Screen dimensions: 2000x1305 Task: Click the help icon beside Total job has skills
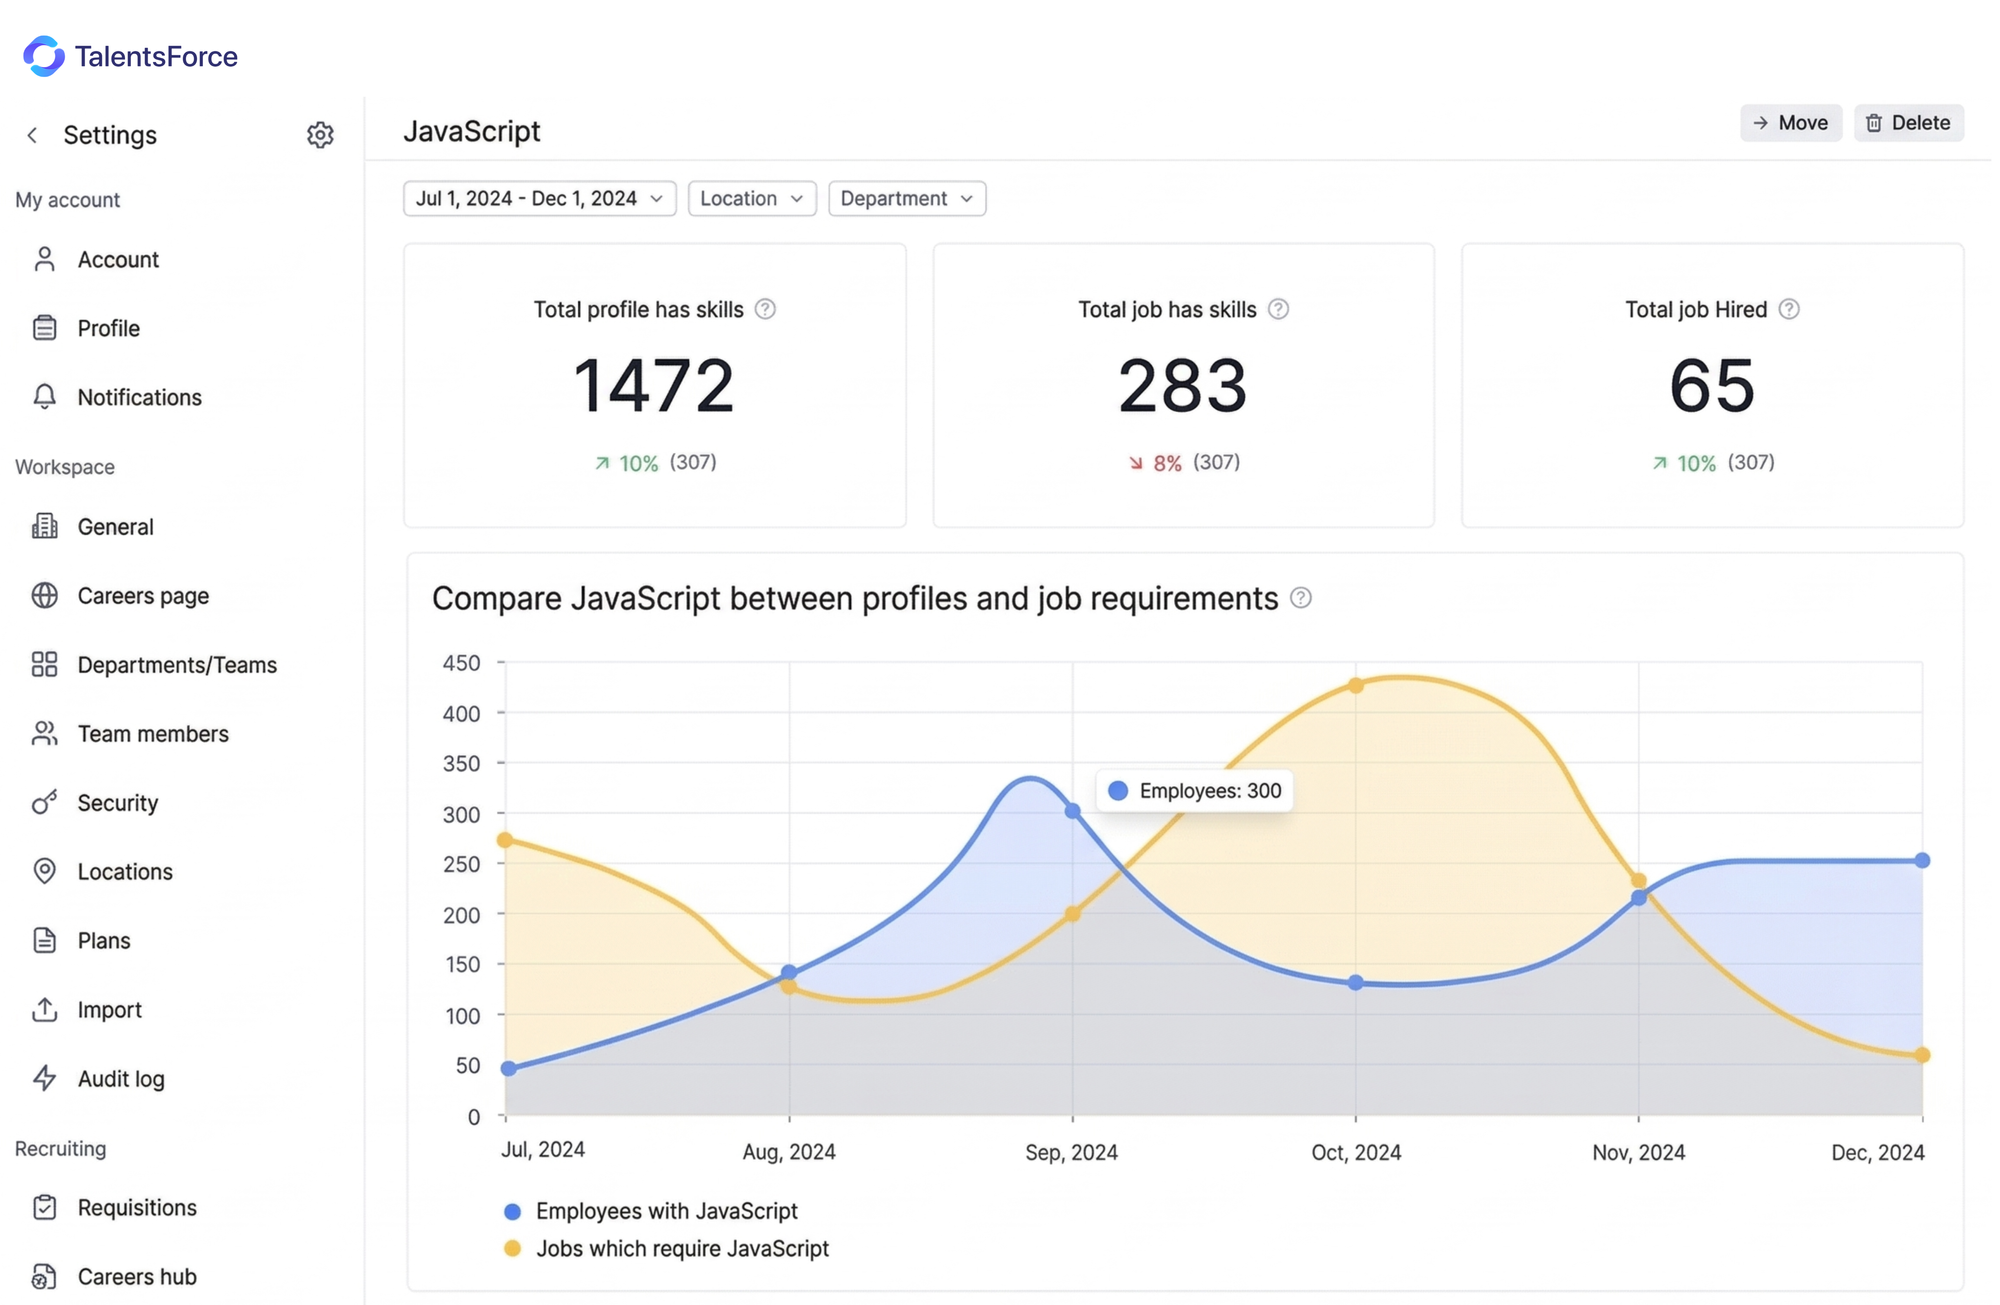[x=1279, y=309]
